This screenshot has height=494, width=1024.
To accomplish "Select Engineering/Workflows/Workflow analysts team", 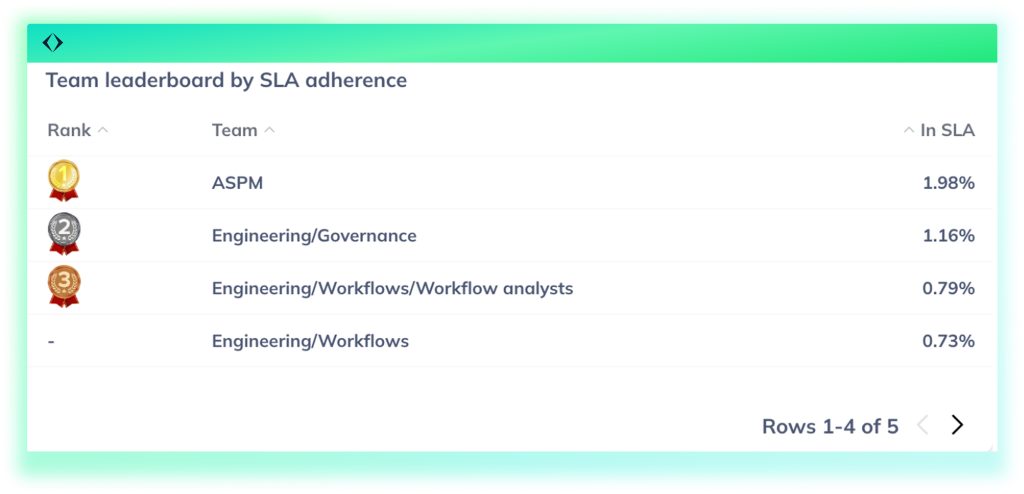I will click(392, 288).
